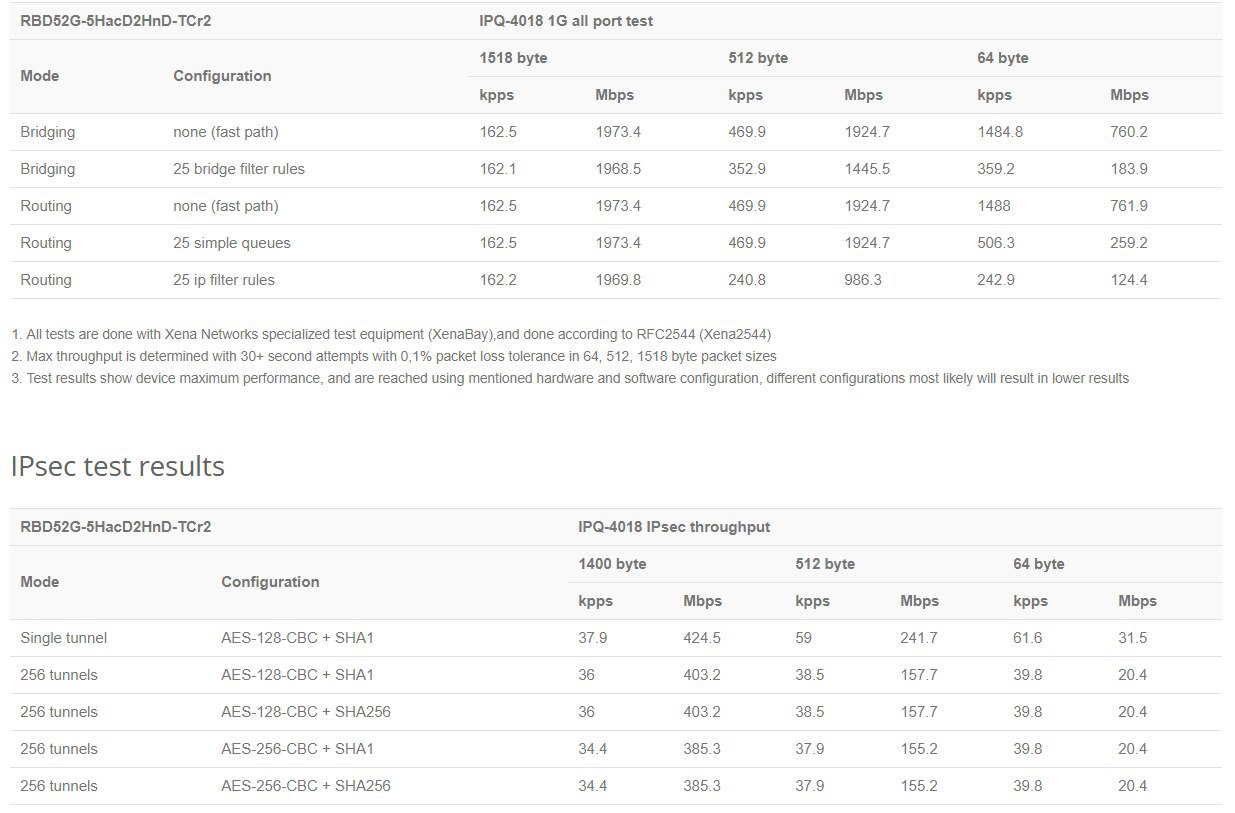Click the value 59 in the Single tunnel row
The width and height of the screenshot is (1235, 813).
click(x=804, y=638)
